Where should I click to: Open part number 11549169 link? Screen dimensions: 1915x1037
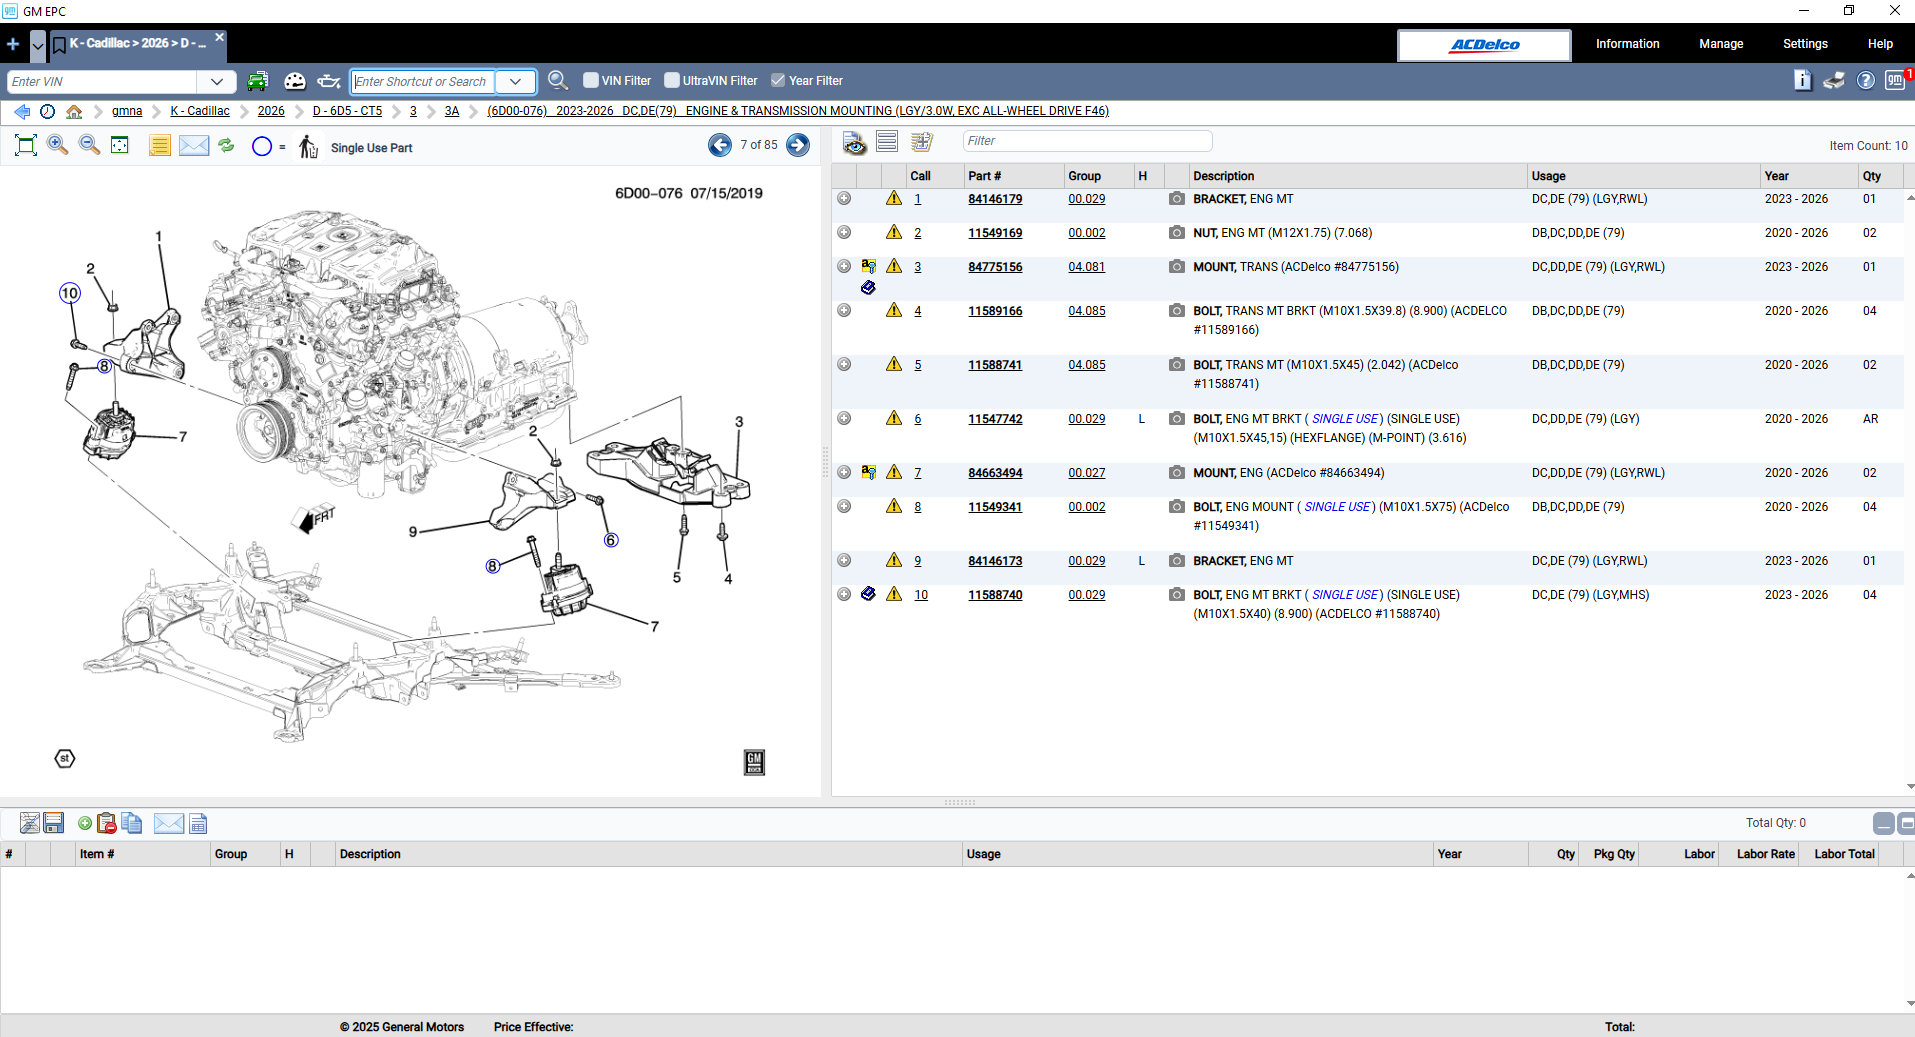[995, 232]
